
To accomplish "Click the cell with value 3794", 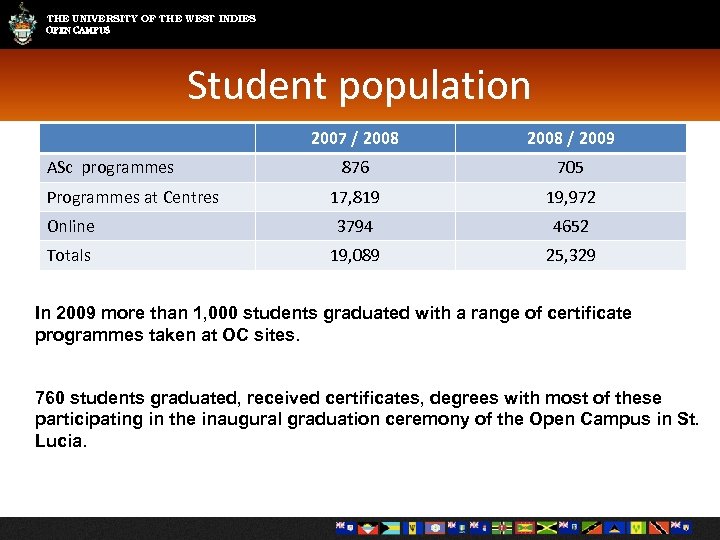I will click(355, 226).
